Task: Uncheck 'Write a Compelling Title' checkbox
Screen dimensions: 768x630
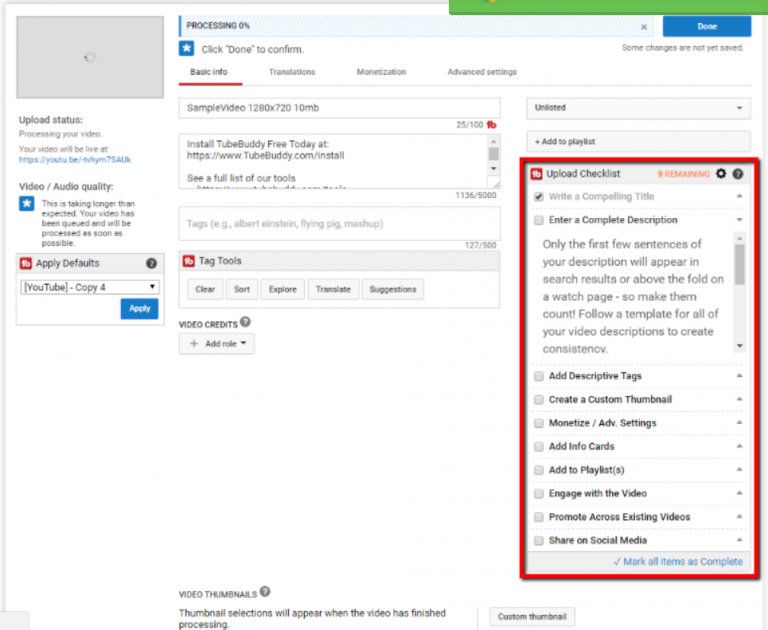Action: [539, 196]
